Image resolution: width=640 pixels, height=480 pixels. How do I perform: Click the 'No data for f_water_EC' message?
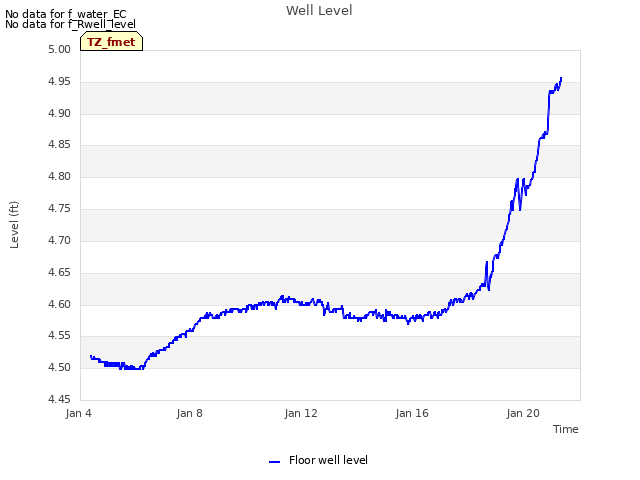66,14
